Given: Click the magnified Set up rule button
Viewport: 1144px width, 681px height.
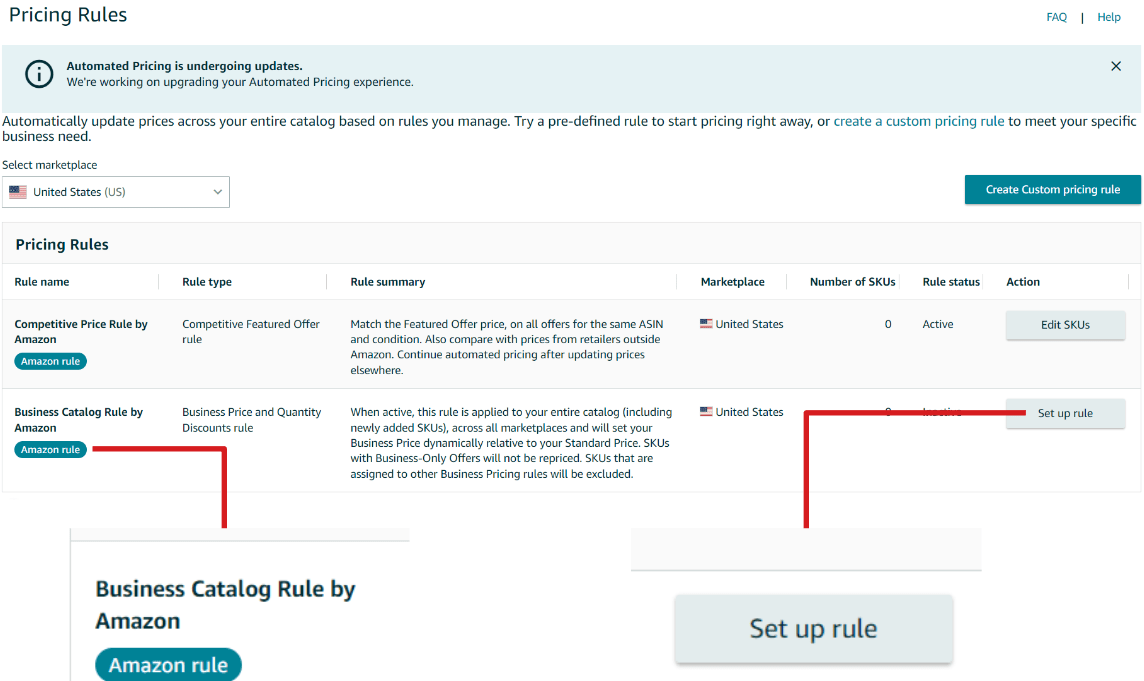Looking at the screenshot, I should (813, 628).
